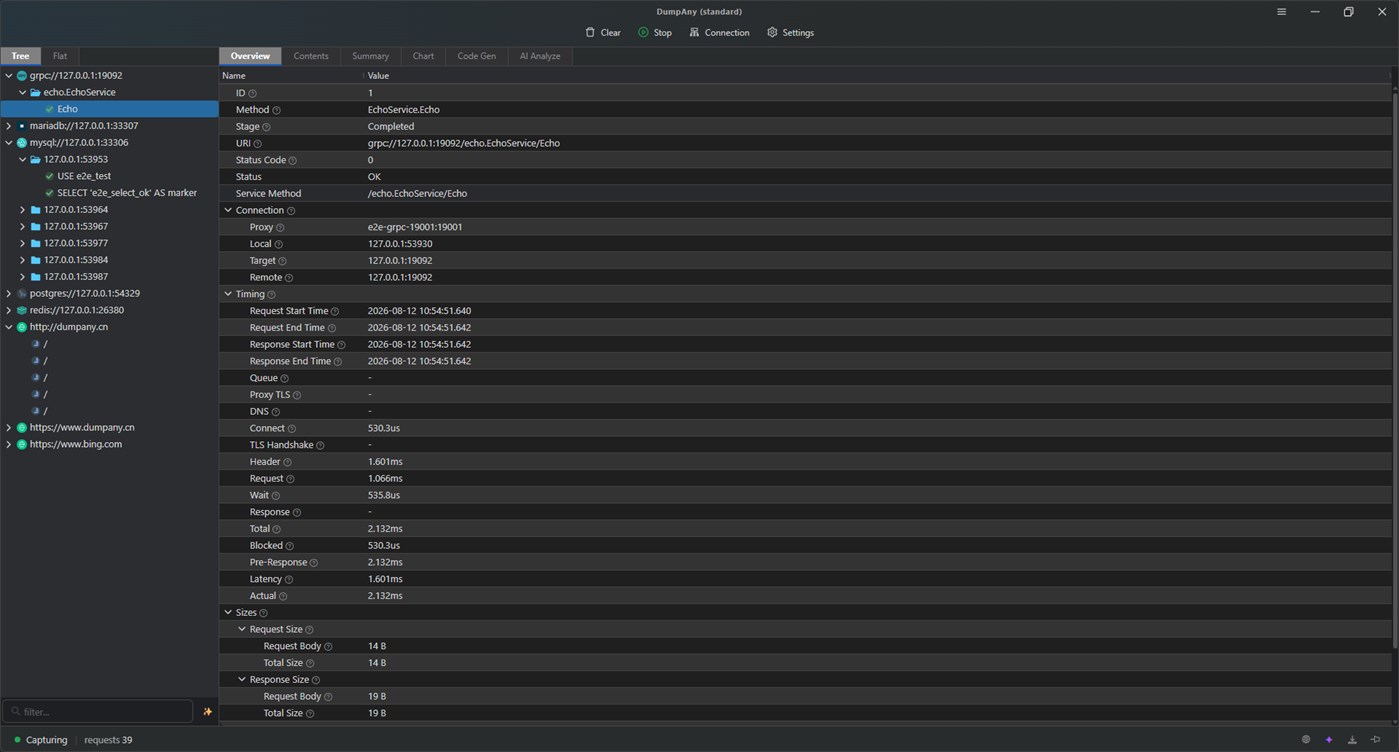
Task: Click the postgres protocol icon in the tree
Action: pos(22,294)
